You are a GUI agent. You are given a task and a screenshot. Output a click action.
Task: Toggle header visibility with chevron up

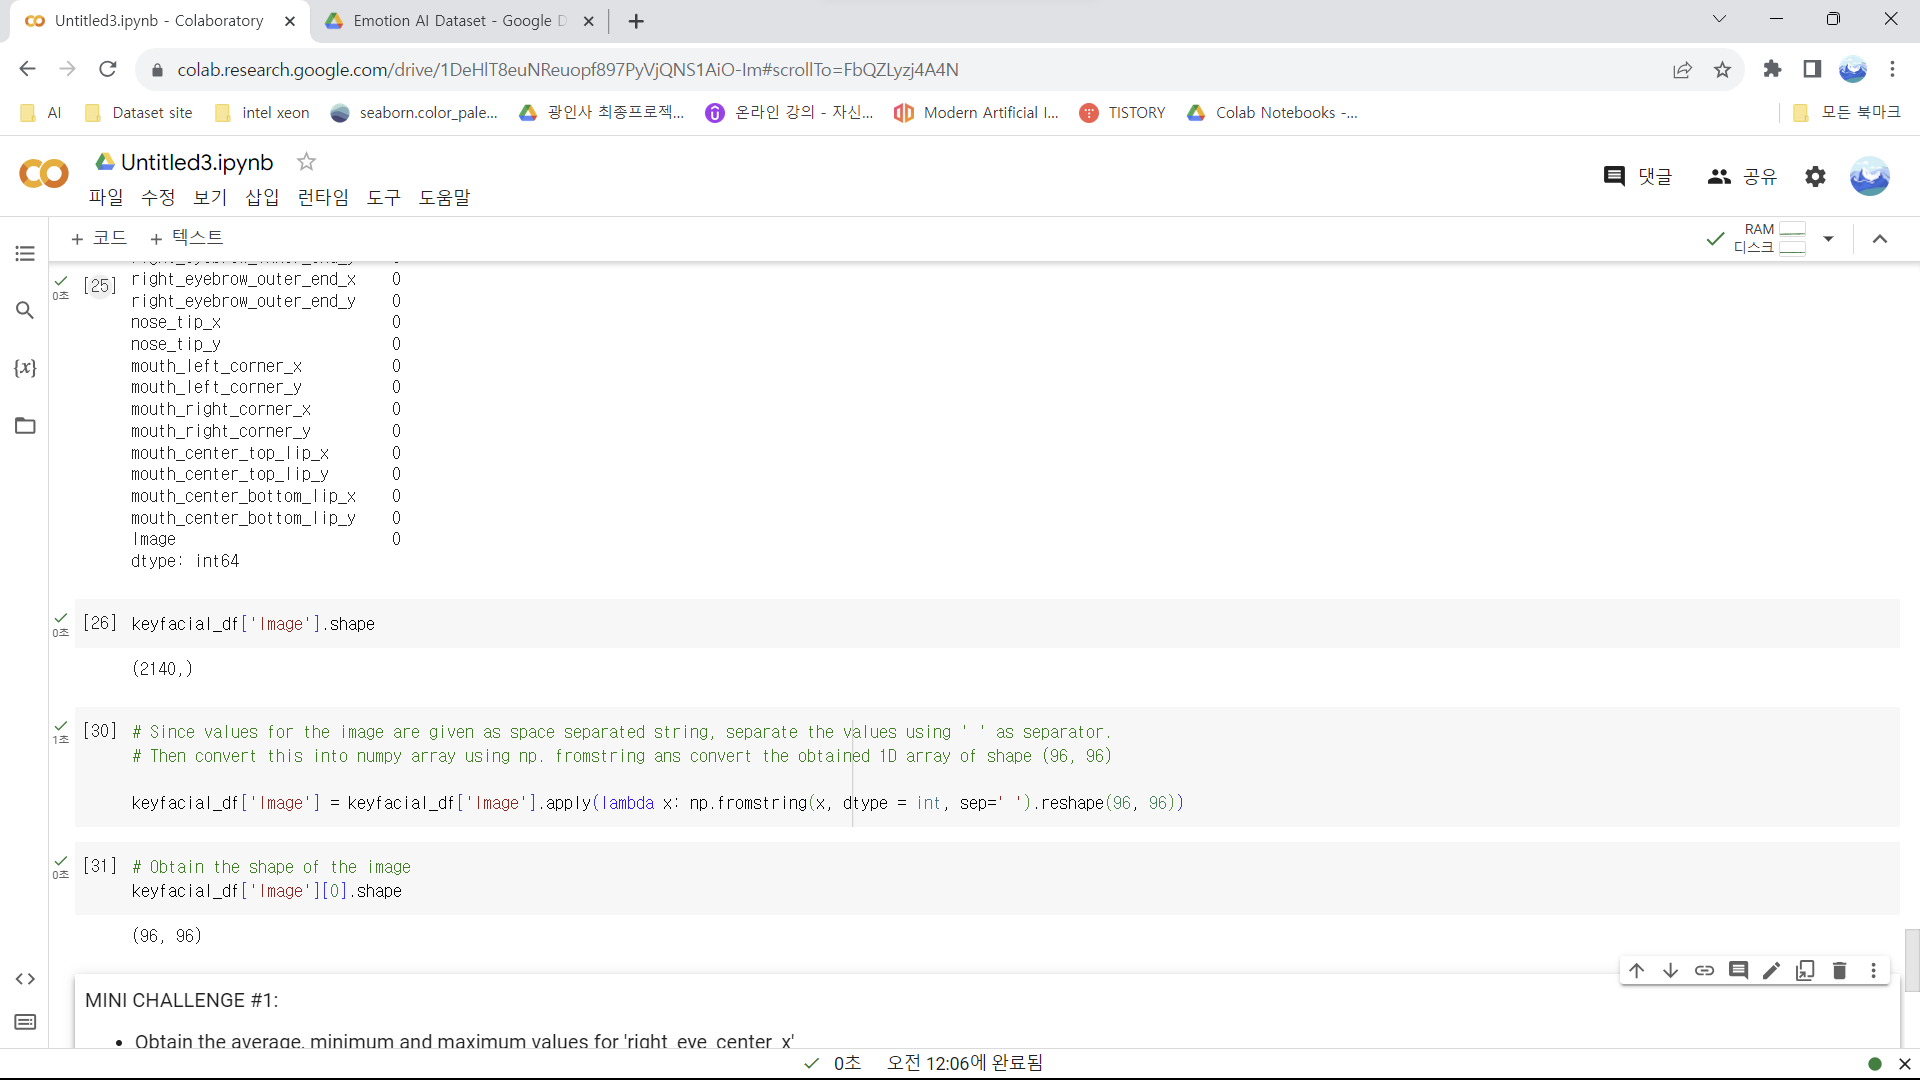click(x=1880, y=239)
